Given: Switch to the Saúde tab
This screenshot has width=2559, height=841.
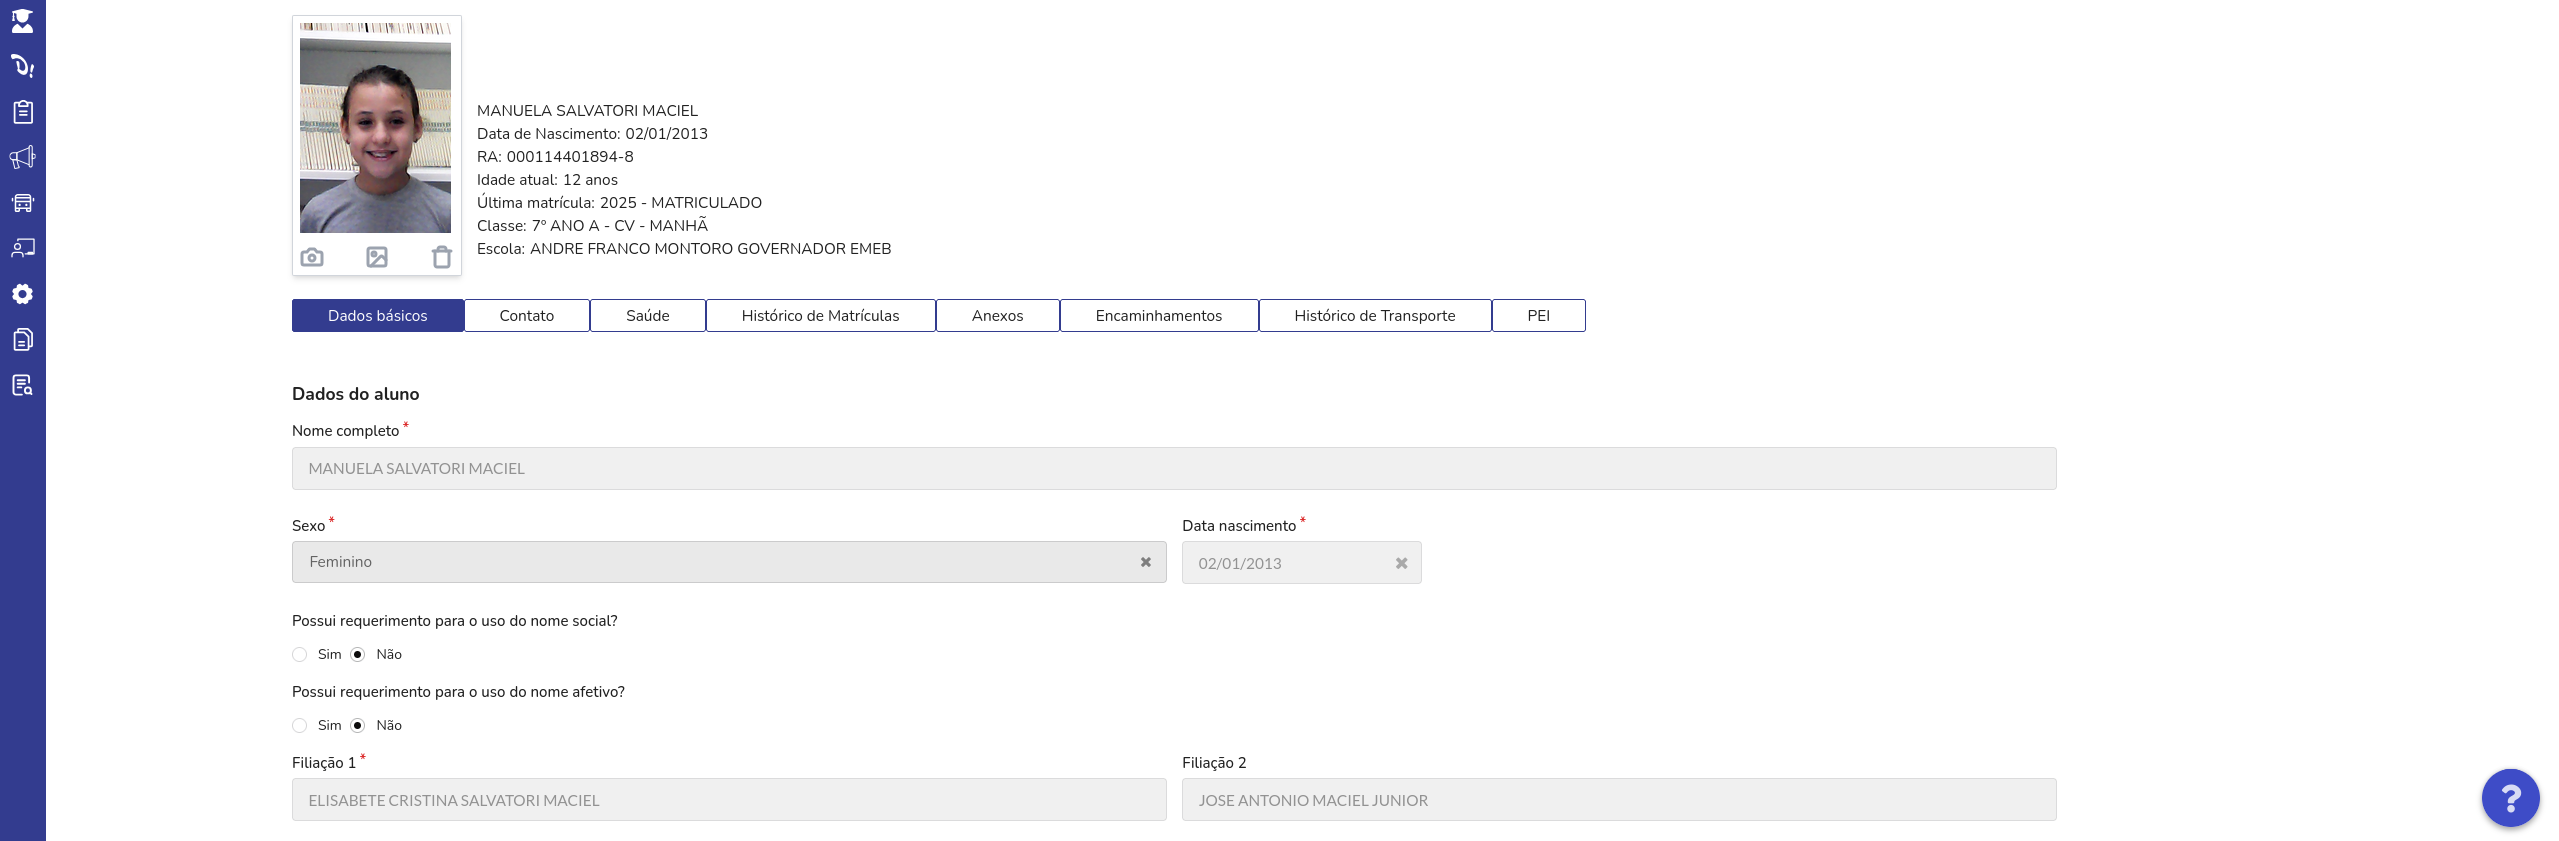Looking at the screenshot, I should tap(648, 316).
